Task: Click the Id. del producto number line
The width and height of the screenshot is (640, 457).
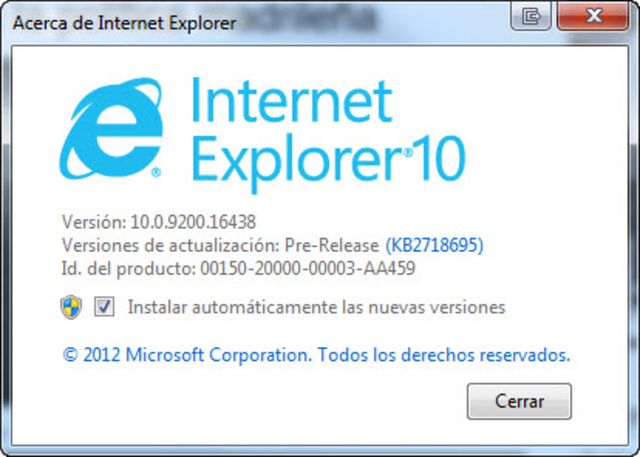Action: (238, 269)
